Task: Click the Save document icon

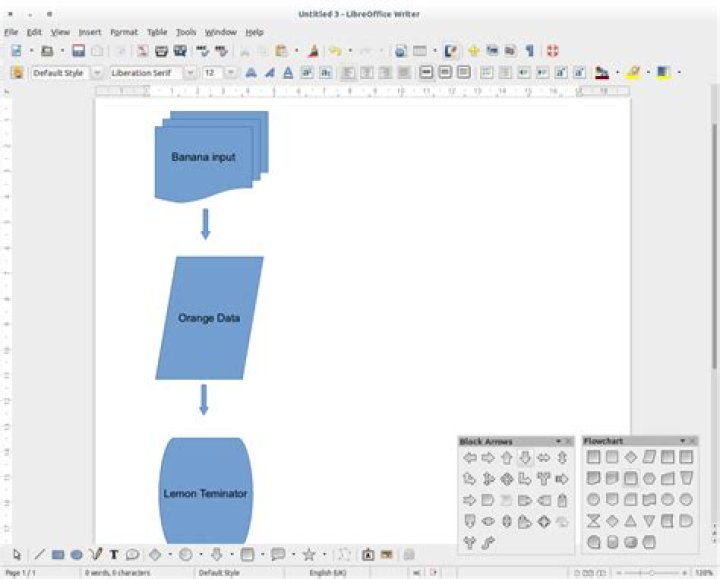Action: pyautogui.click(x=79, y=51)
